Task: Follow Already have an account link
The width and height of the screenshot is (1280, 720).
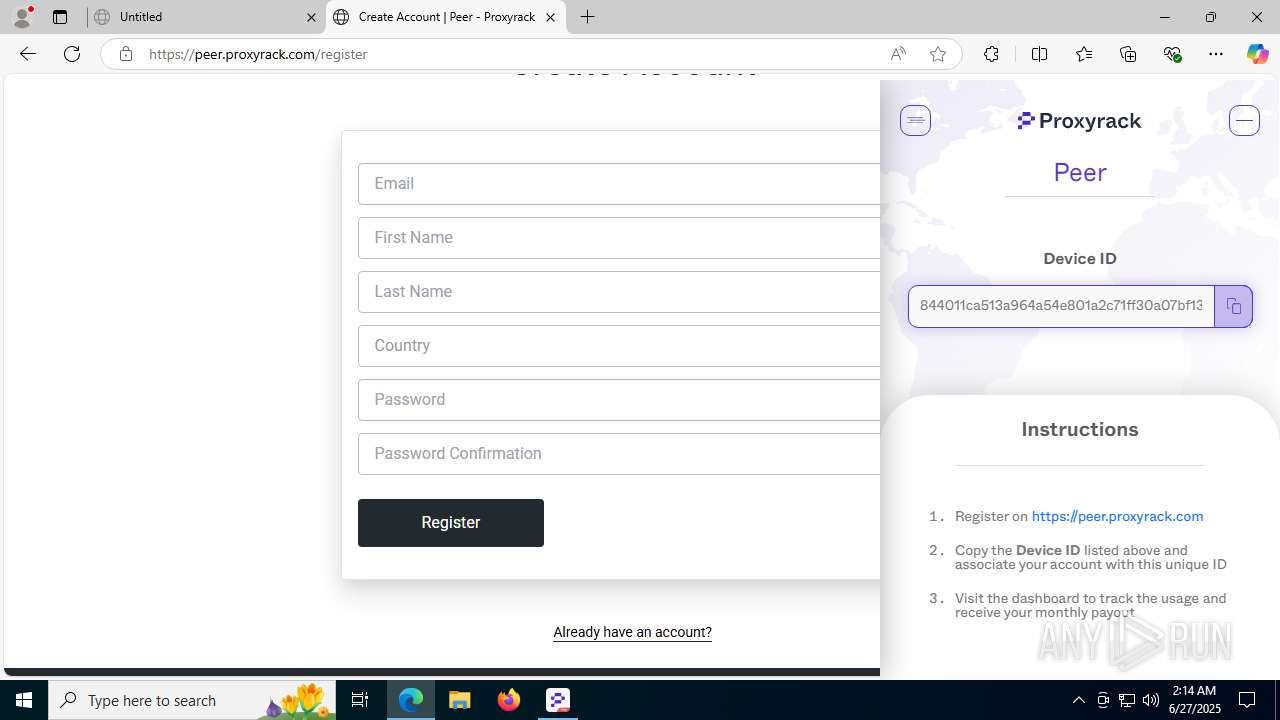Action: [632, 632]
